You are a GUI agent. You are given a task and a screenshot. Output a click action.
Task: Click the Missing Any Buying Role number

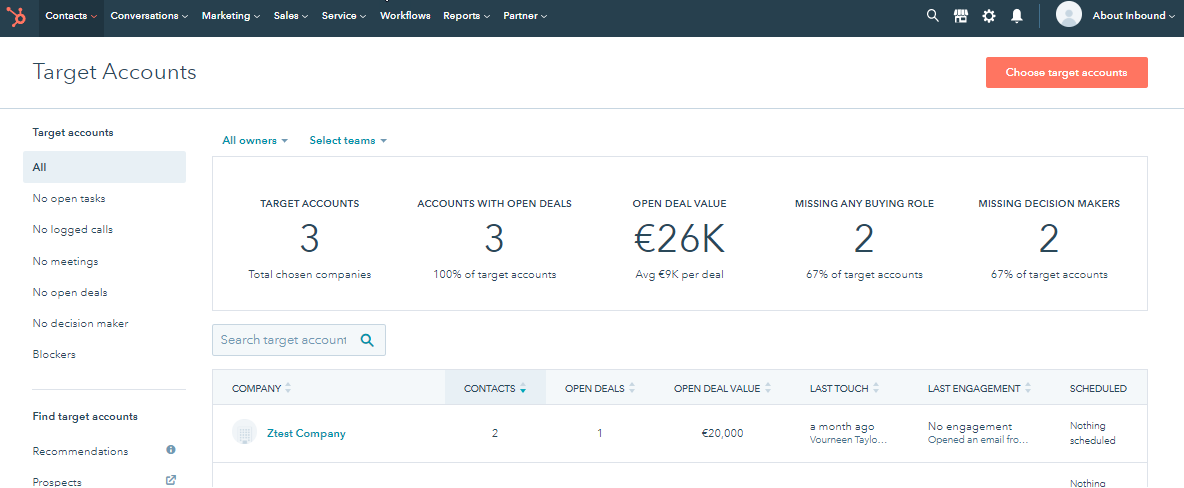coord(864,239)
